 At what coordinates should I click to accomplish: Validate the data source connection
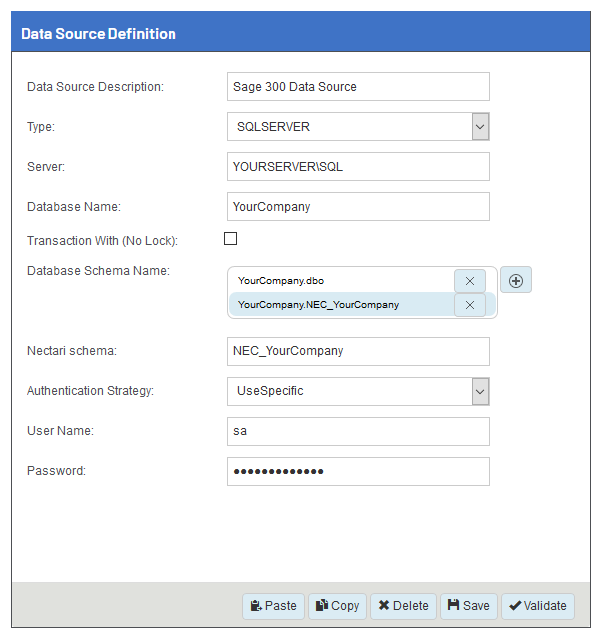[537, 605]
